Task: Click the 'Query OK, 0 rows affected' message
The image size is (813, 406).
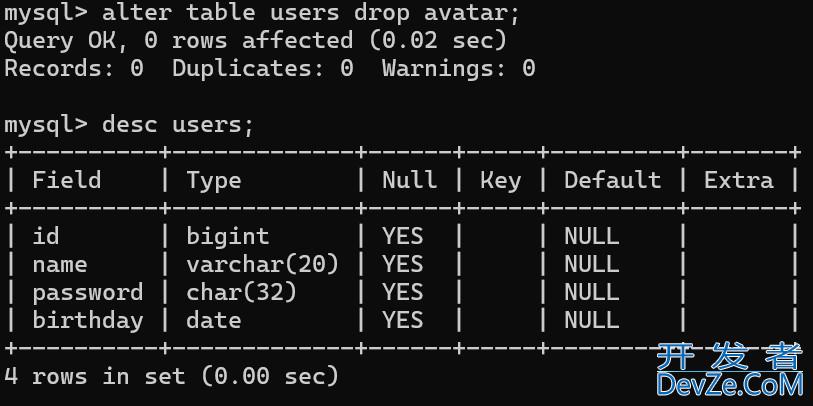Action: [x=178, y=41]
